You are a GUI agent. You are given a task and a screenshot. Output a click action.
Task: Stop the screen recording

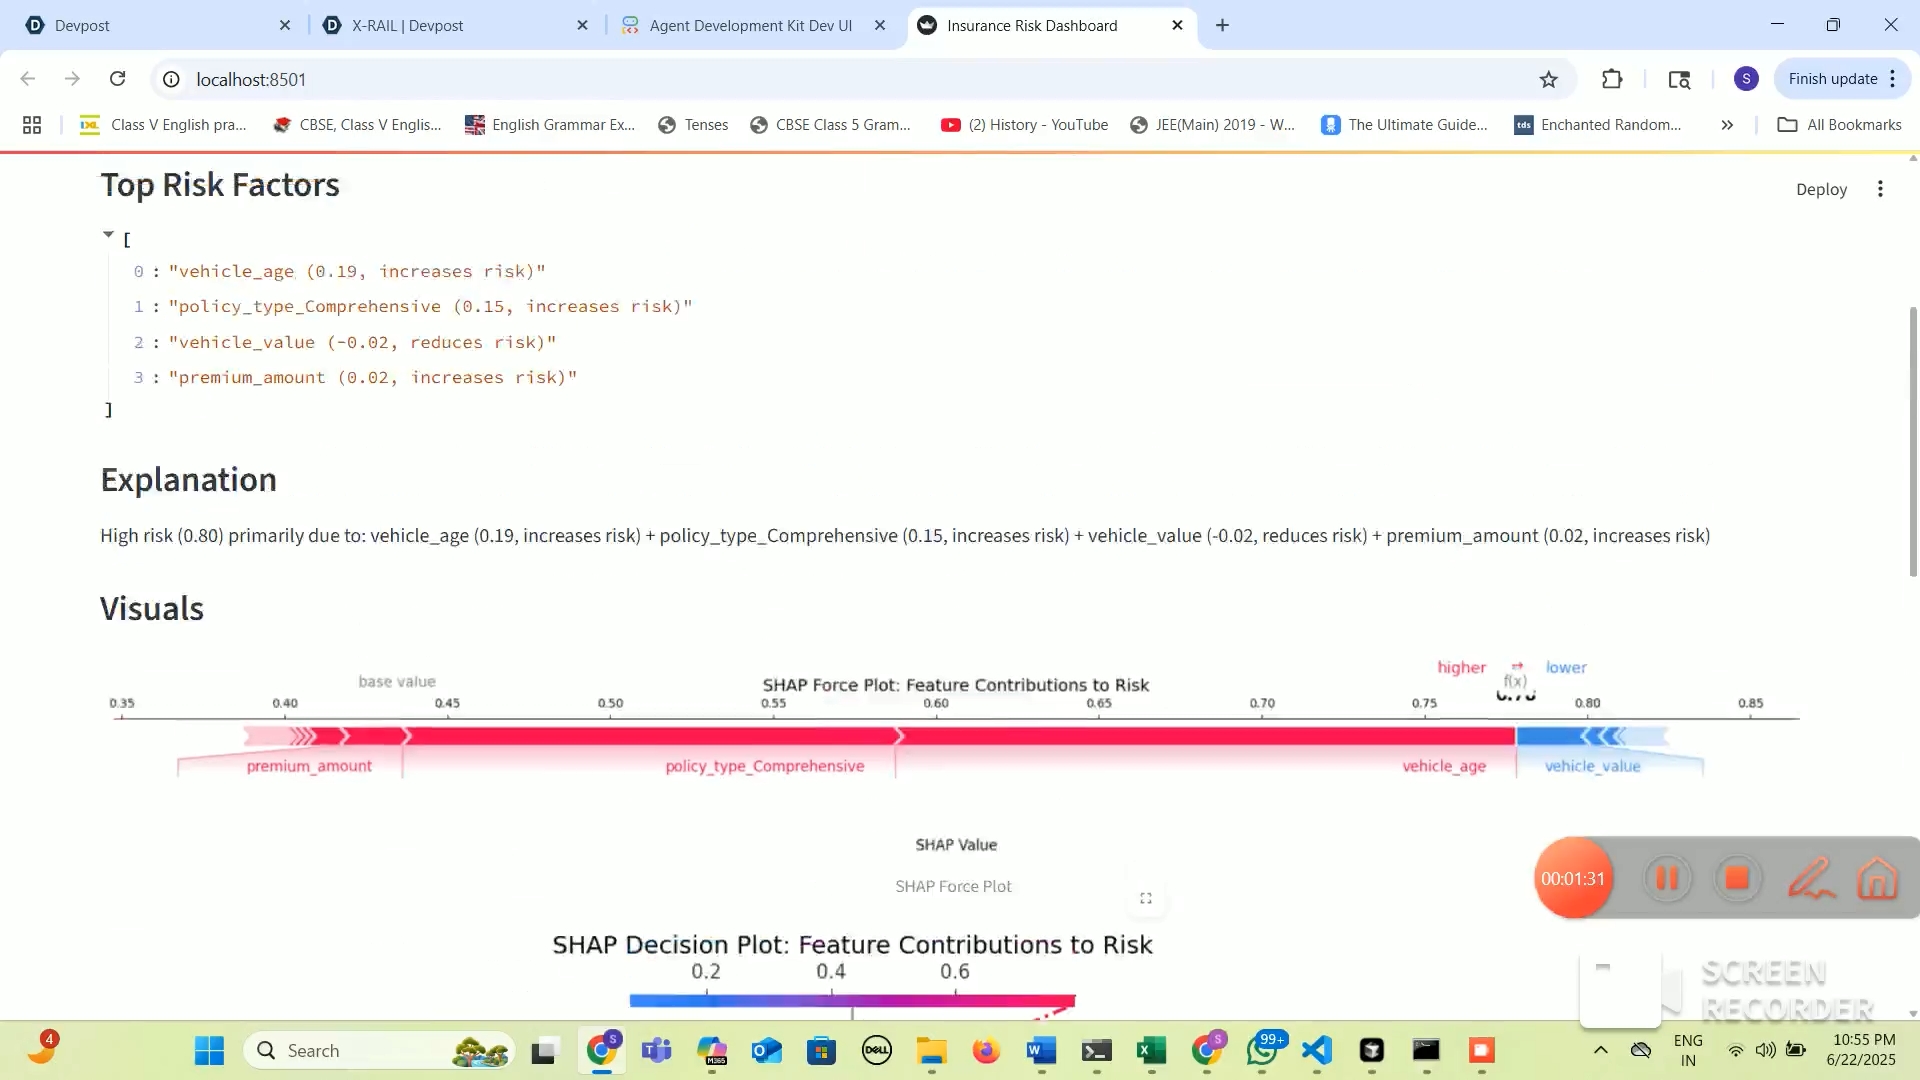[1737, 879]
